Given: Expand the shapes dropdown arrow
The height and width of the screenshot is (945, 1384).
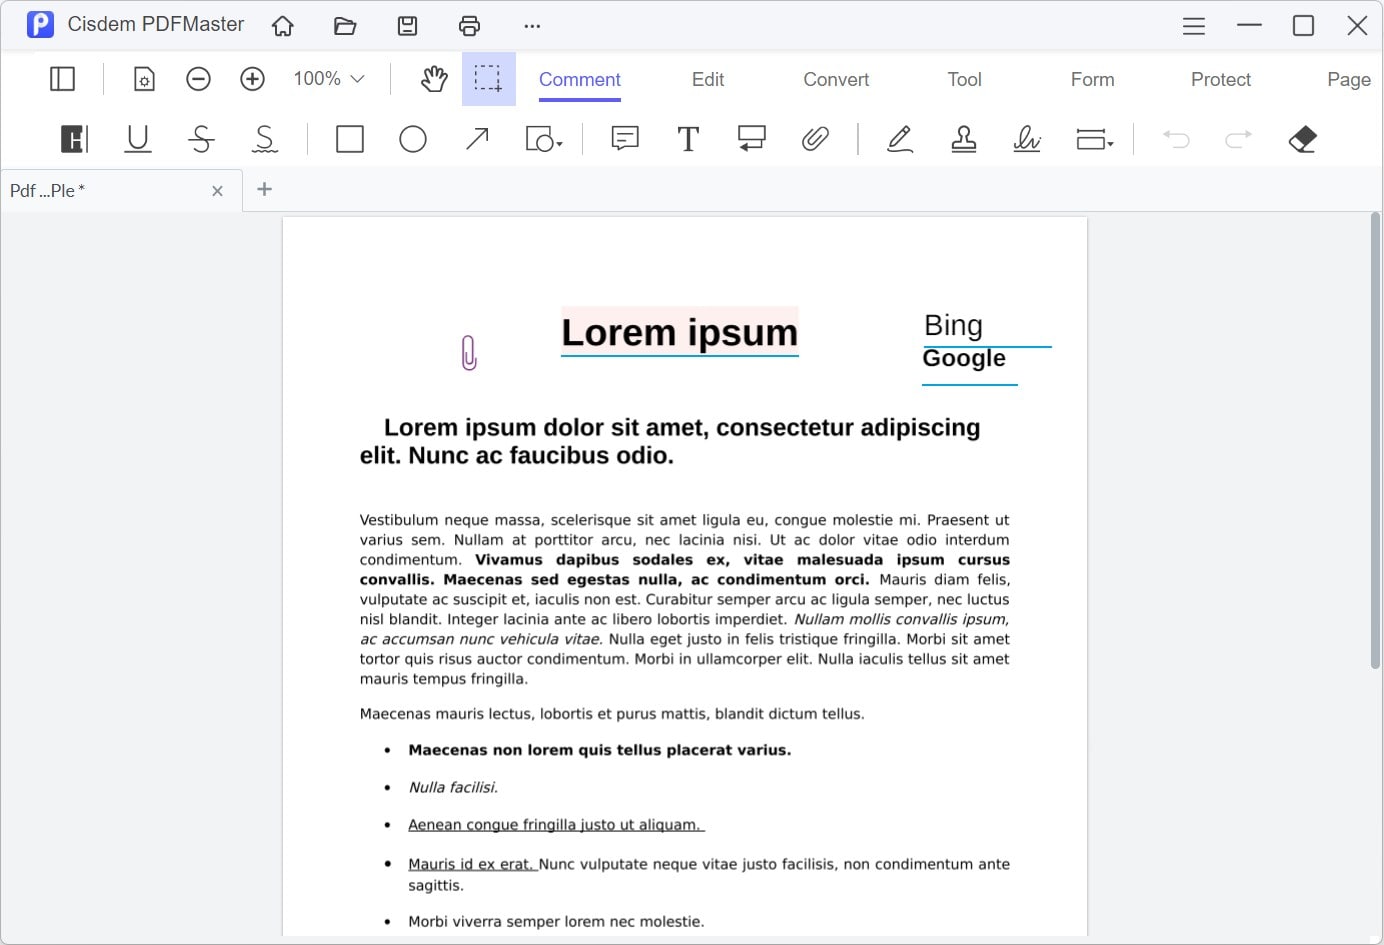Looking at the screenshot, I should [559, 144].
